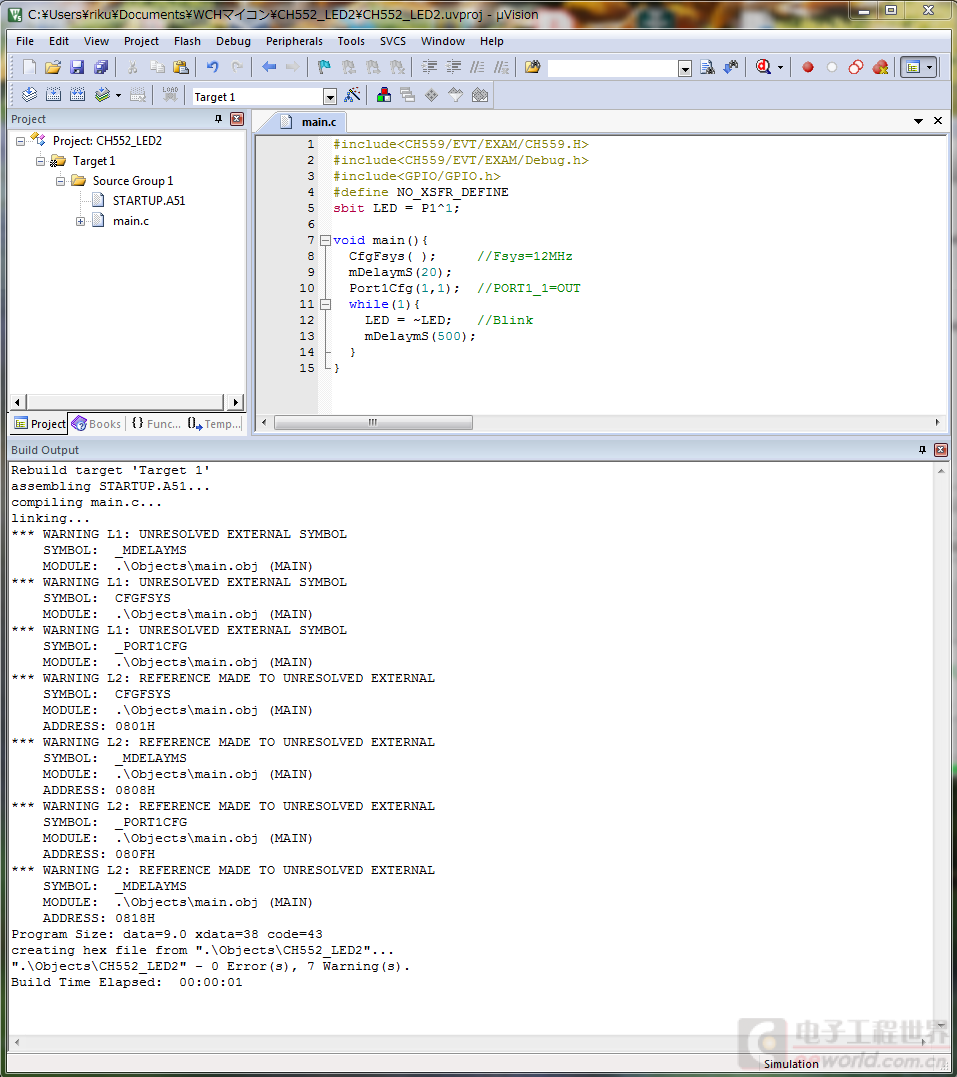Close the main.c editor tab
This screenshot has height=1077, width=957.
pyautogui.click(x=938, y=121)
